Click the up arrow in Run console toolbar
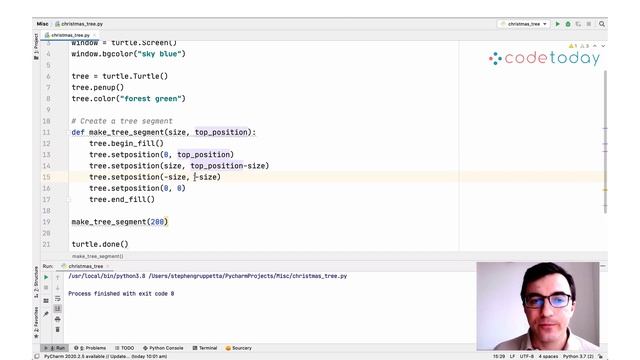The height and width of the screenshot is (360, 640). pyautogui.click(x=58, y=277)
